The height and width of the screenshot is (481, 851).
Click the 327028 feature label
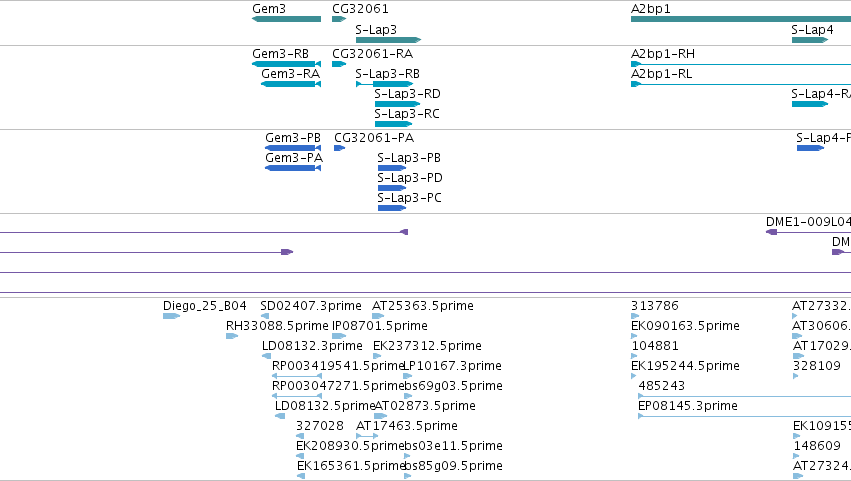(x=320, y=426)
